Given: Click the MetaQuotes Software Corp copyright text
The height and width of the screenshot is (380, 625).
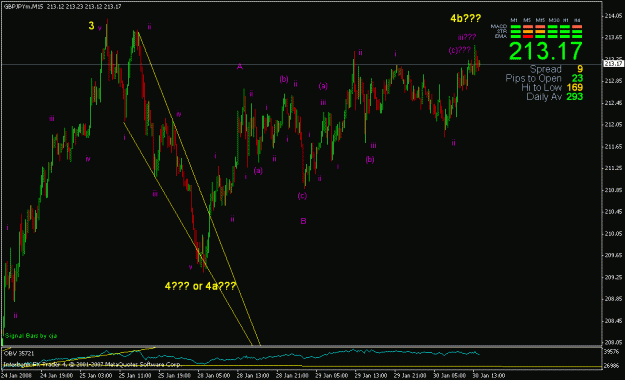Looking at the screenshot, I should [x=92, y=364].
